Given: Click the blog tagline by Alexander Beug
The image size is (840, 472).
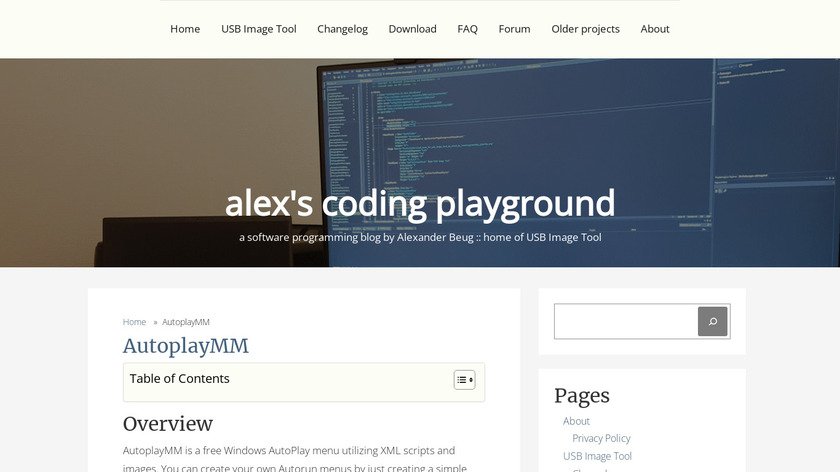Looking at the screenshot, I should tap(420, 237).
